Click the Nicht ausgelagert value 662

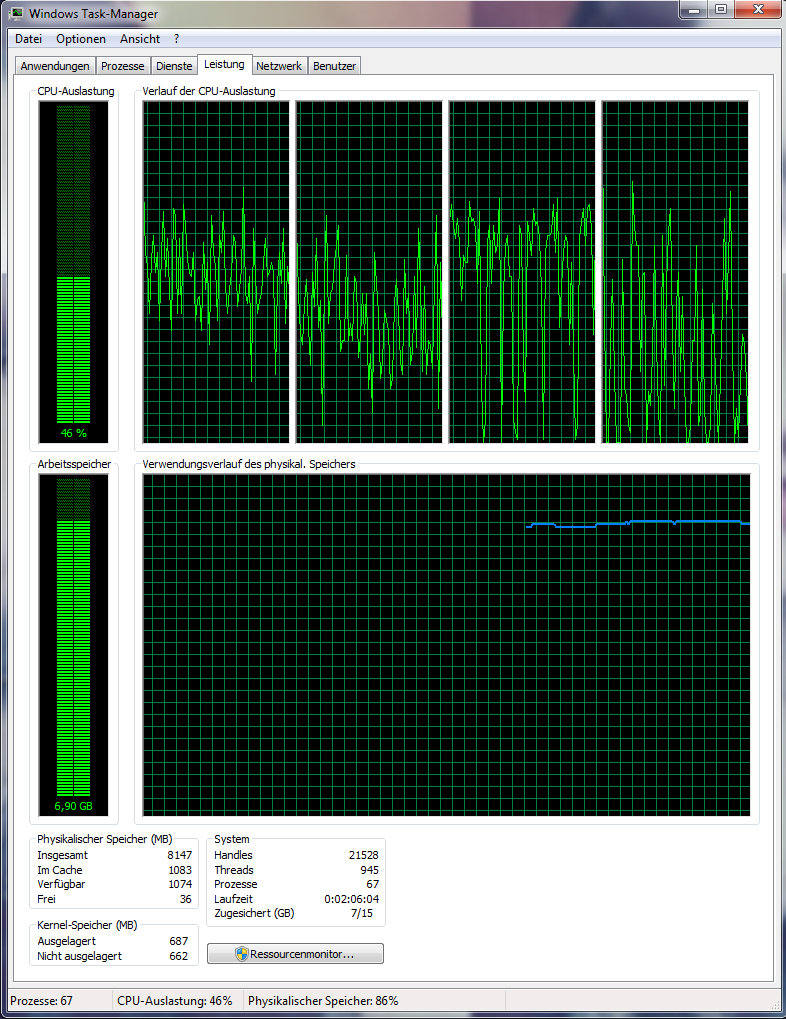179,956
